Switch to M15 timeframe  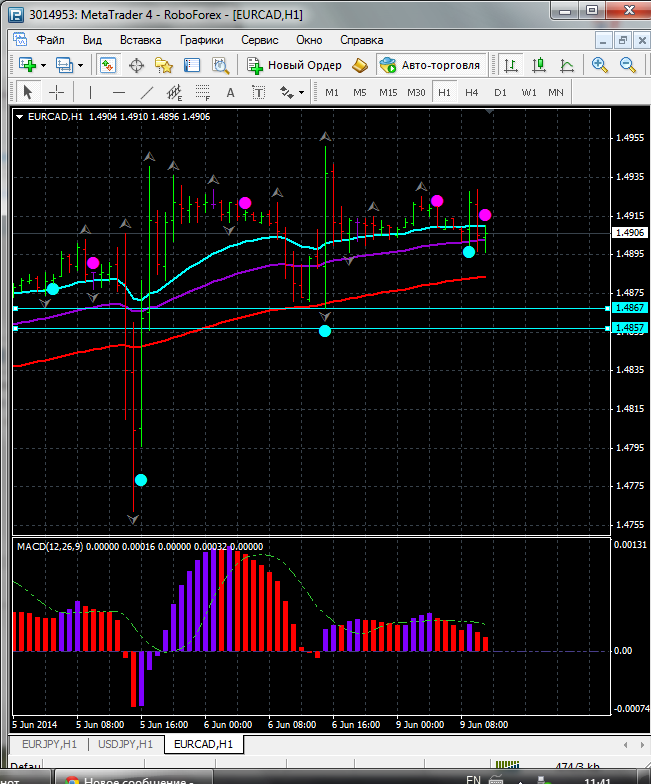pos(388,92)
